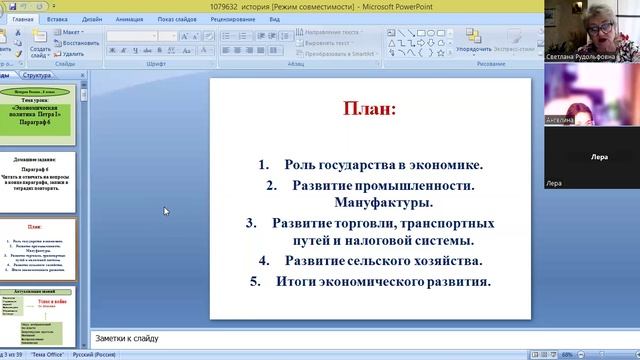This screenshot has height=360, width=640.
Task: Click the Format Painter brush icon
Action: (18, 54)
